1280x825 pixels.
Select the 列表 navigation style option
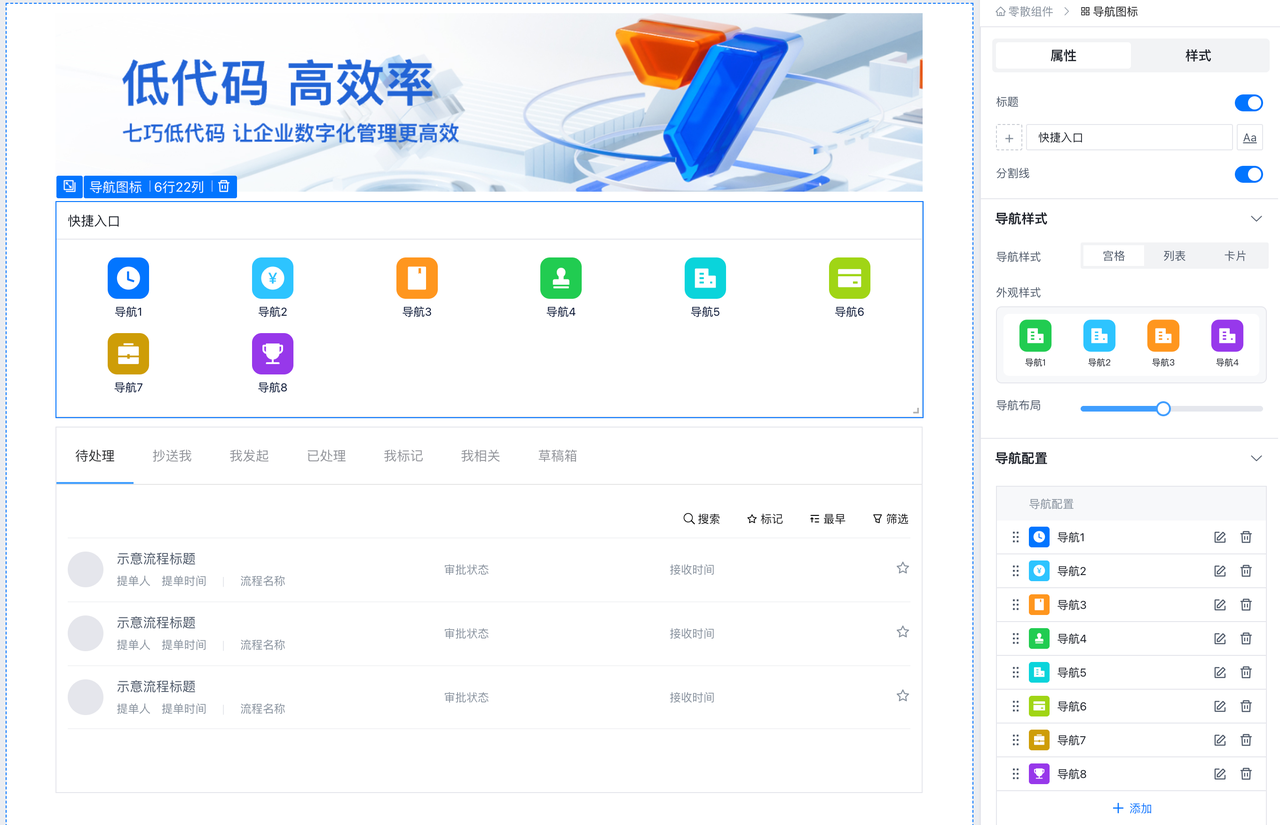coord(1174,256)
